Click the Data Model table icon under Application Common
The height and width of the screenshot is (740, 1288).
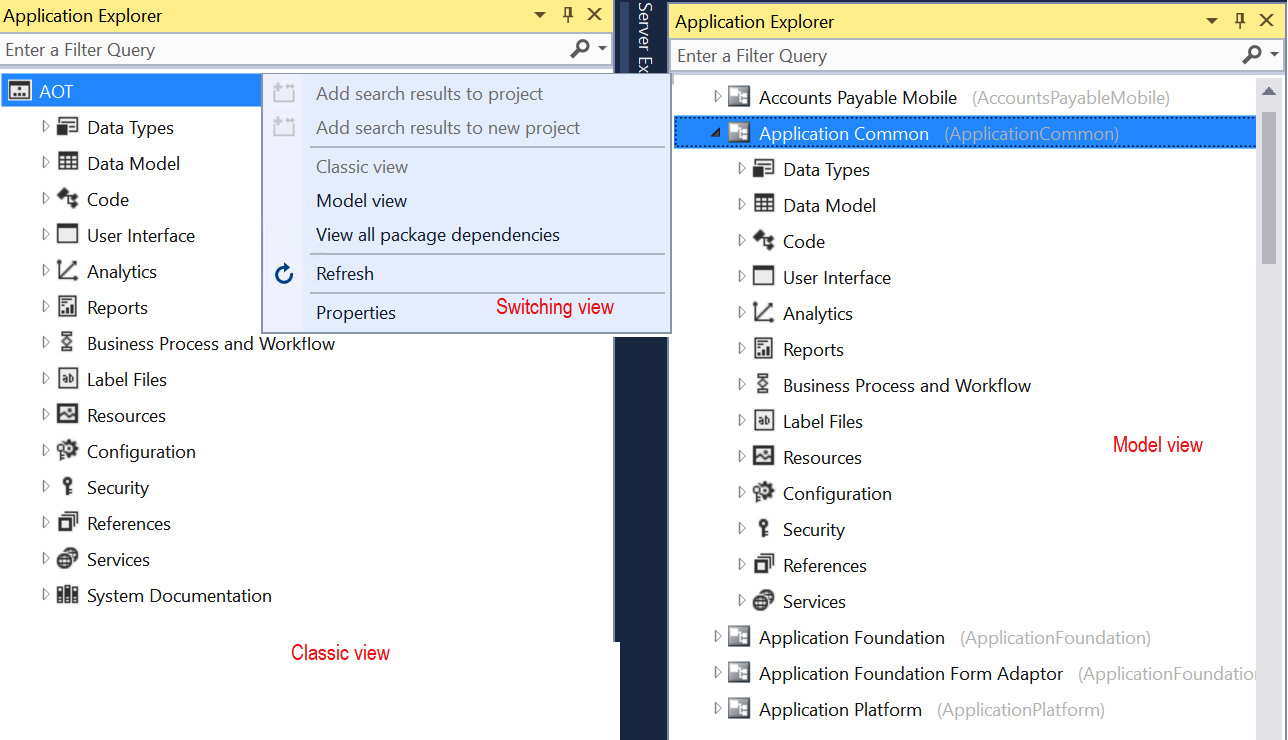pos(764,205)
